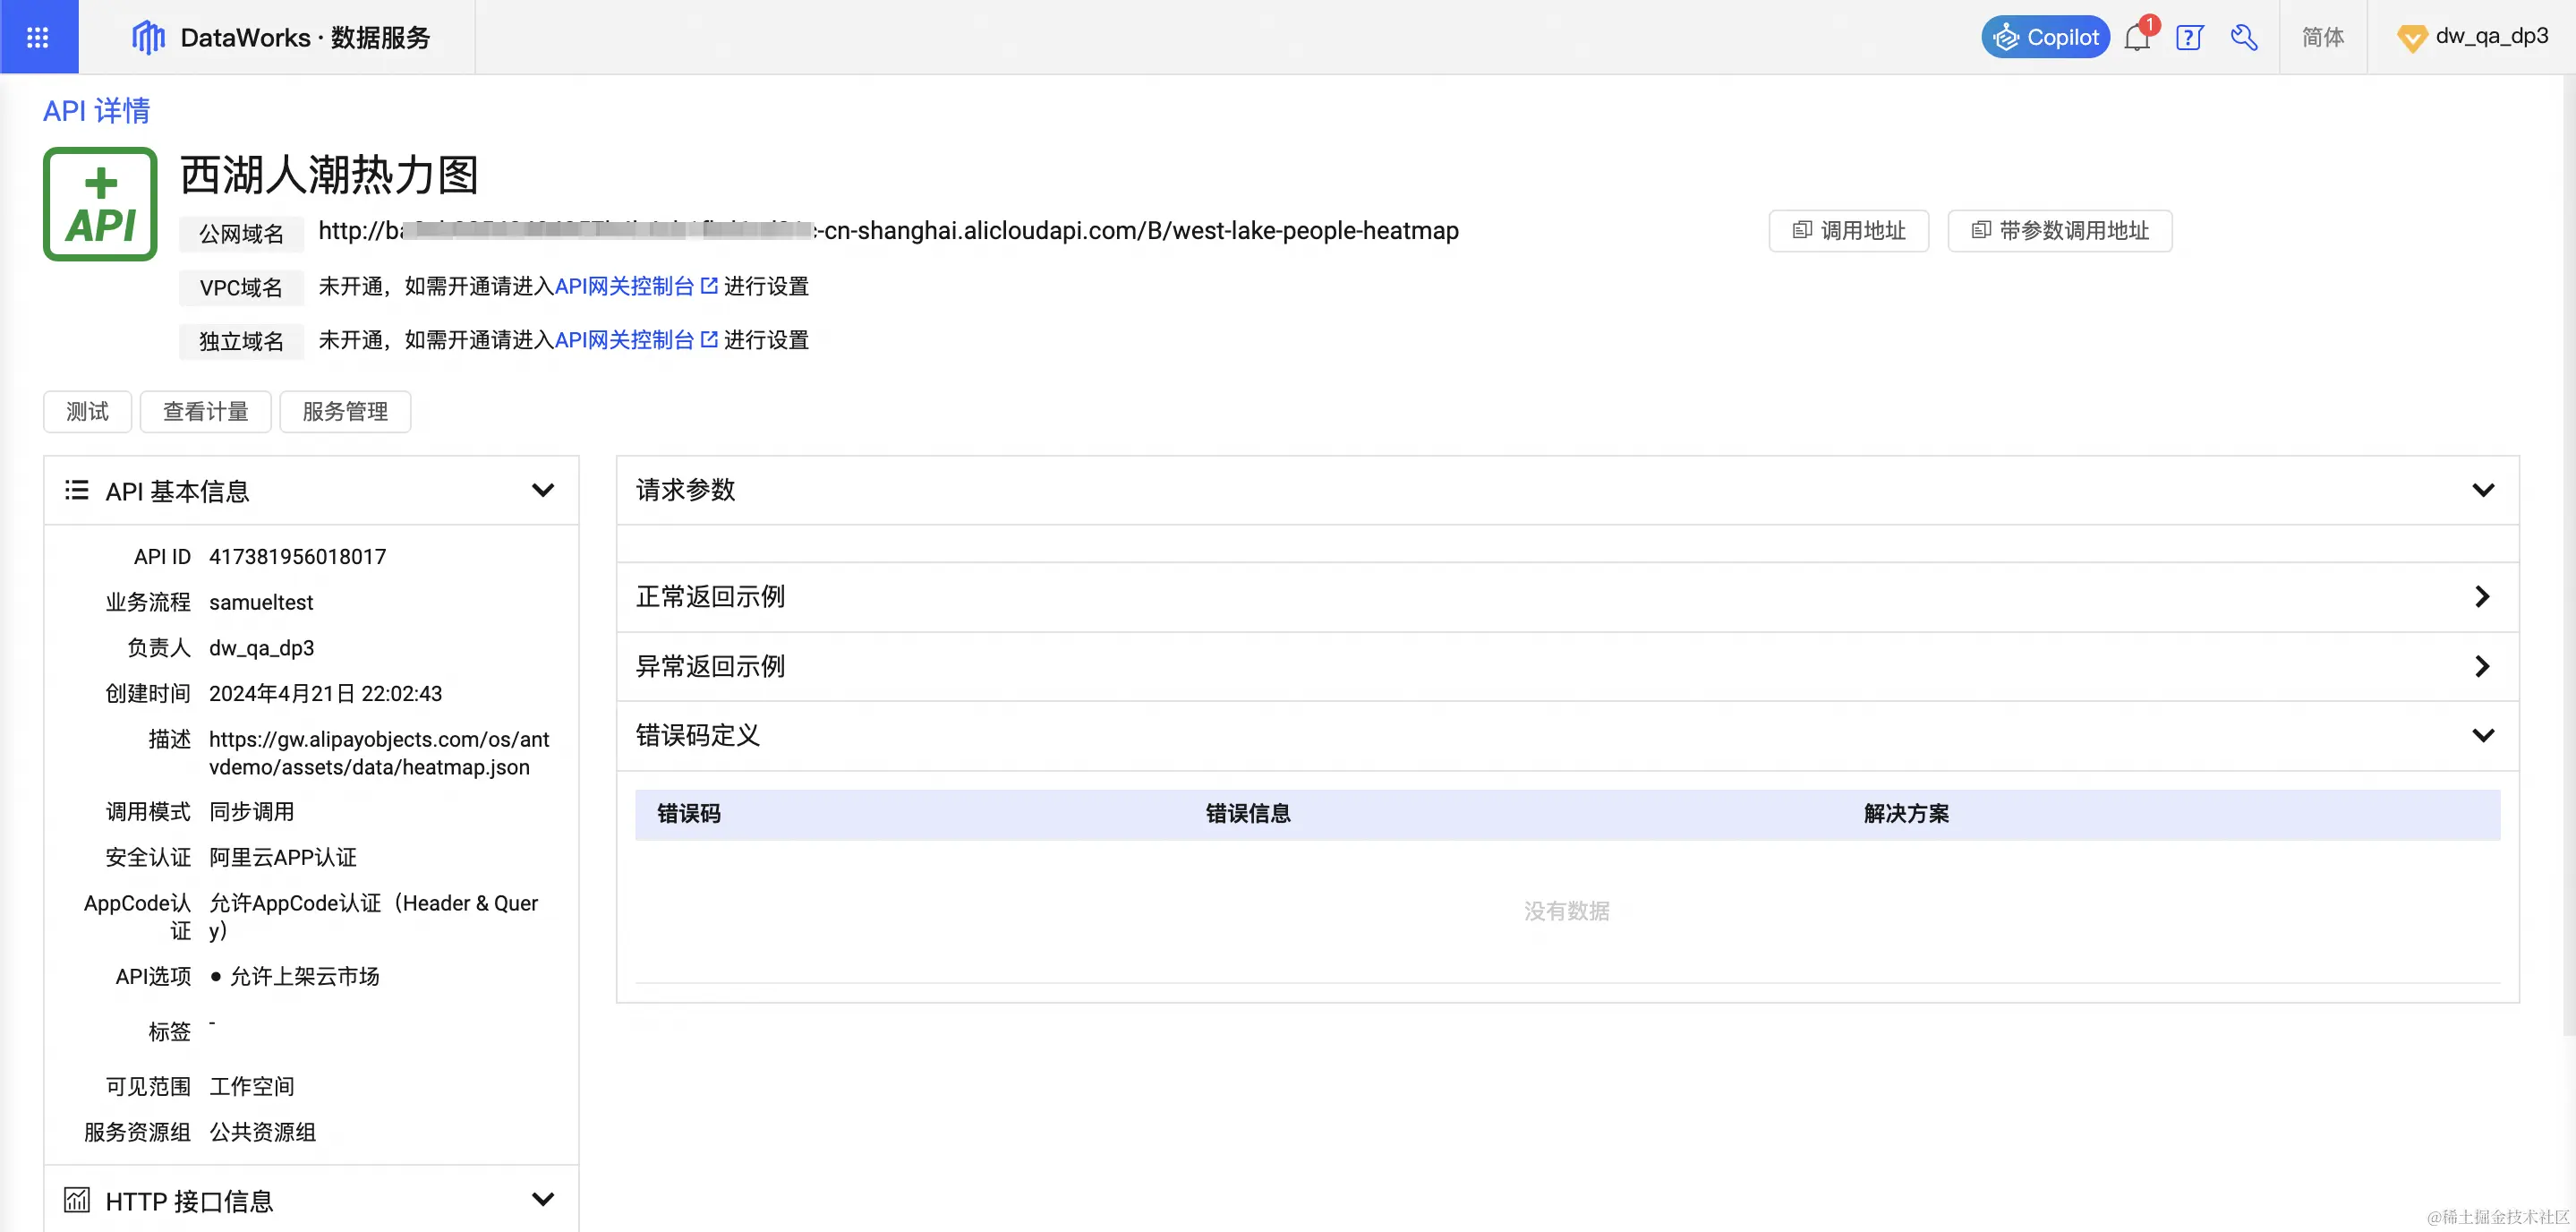Open 查看计量 metering view
This screenshot has width=2576, height=1232.
(x=205, y=411)
